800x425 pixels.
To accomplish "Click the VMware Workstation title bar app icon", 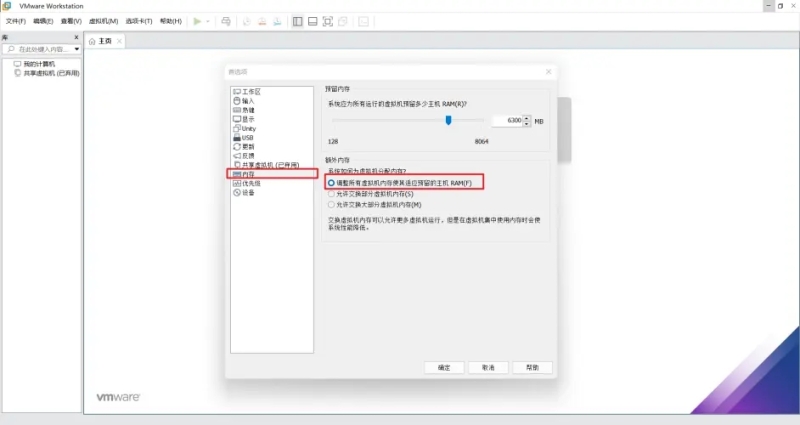I will (x=7, y=6).
